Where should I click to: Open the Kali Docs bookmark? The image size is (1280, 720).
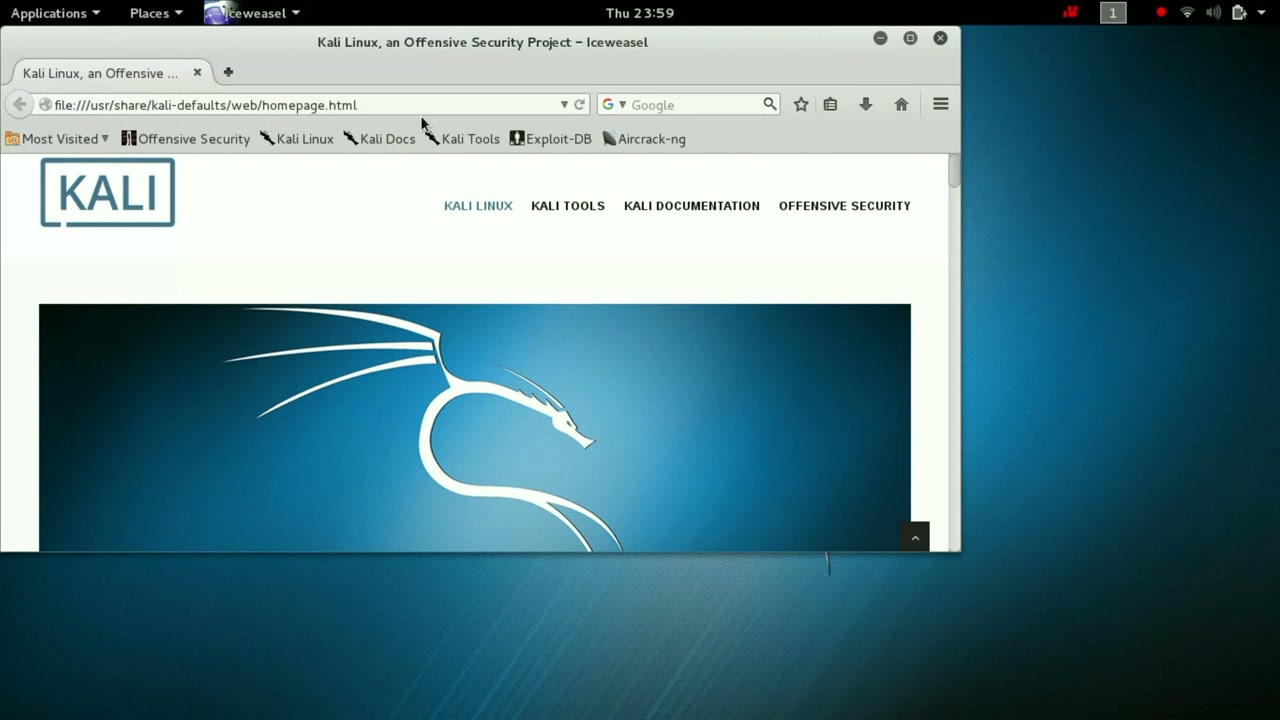[379, 139]
